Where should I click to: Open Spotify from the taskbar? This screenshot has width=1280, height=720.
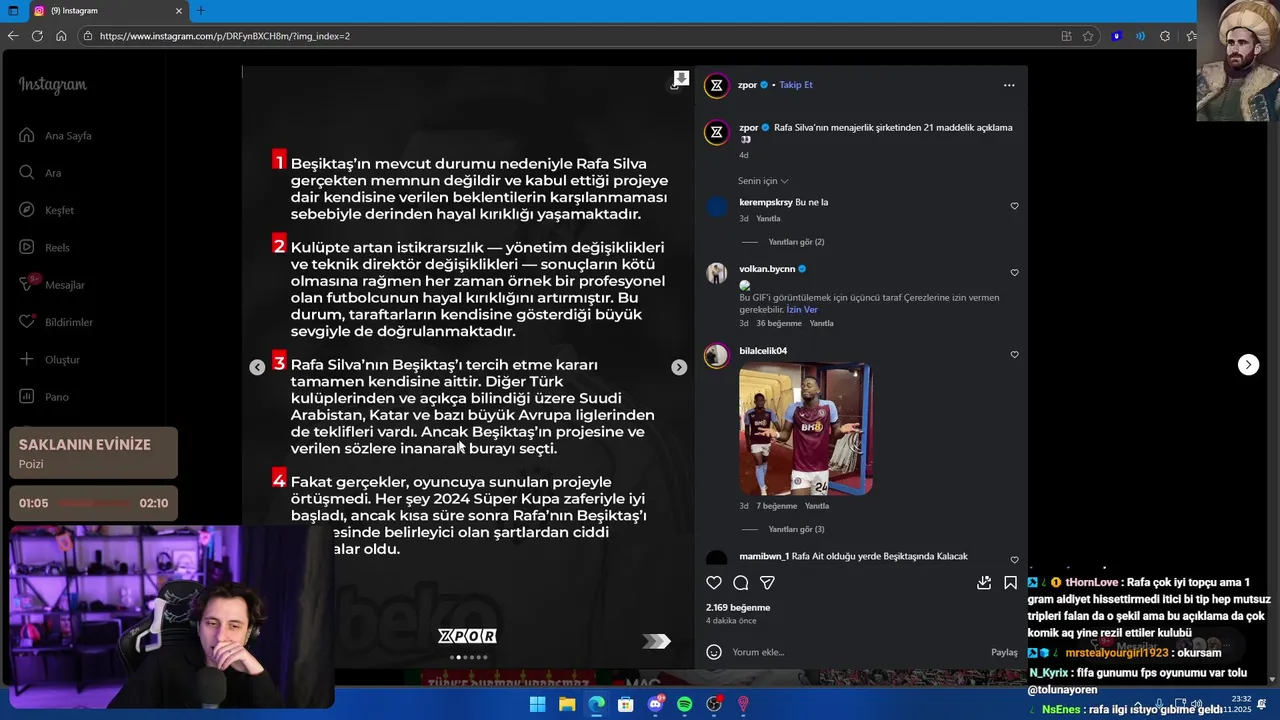tap(685, 704)
